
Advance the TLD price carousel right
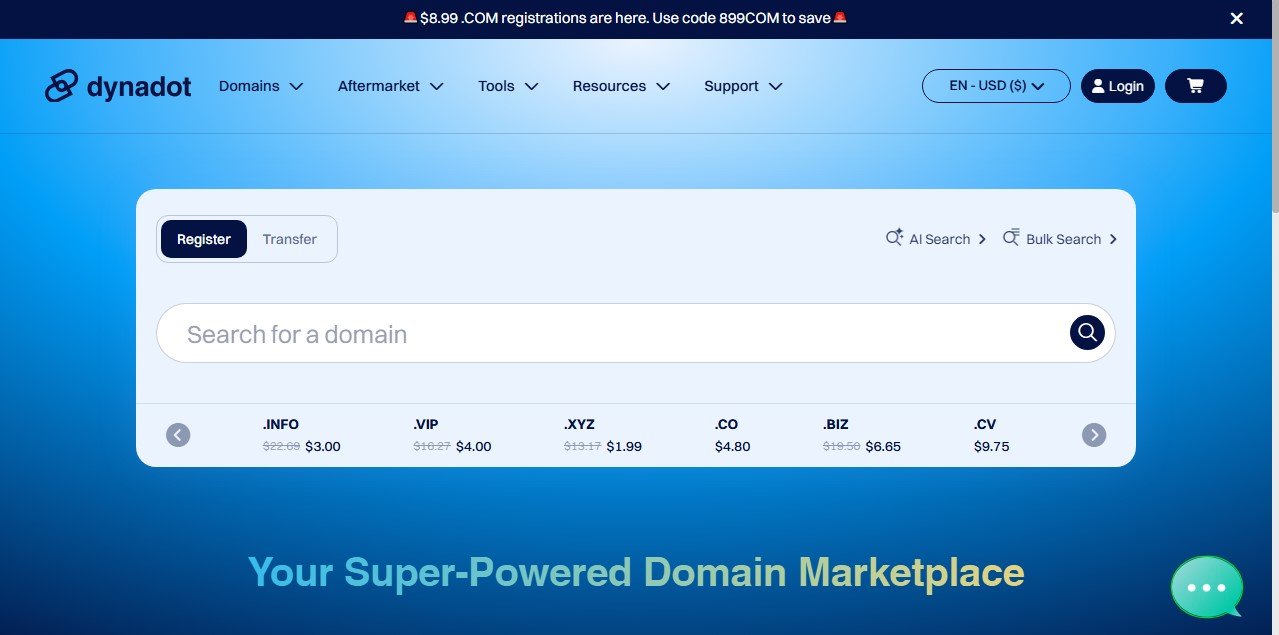coord(1094,435)
